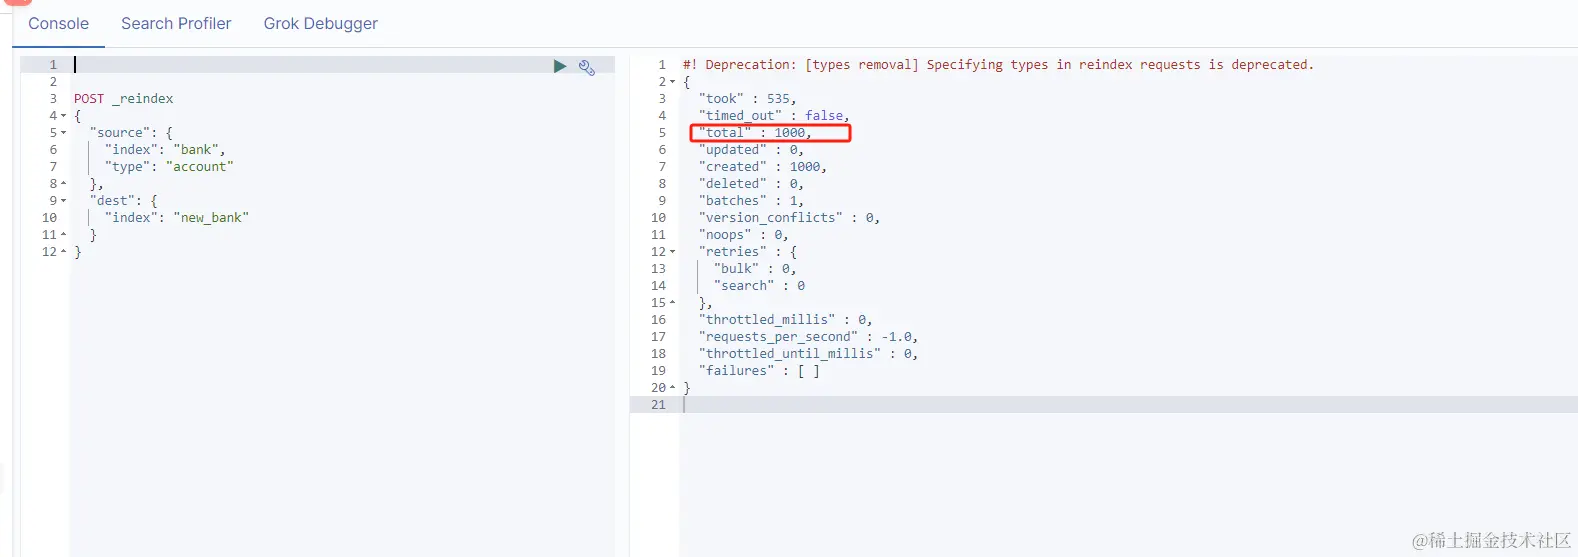Collapse the "dest" block fold arrow
1578x557 pixels.
coord(64,201)
